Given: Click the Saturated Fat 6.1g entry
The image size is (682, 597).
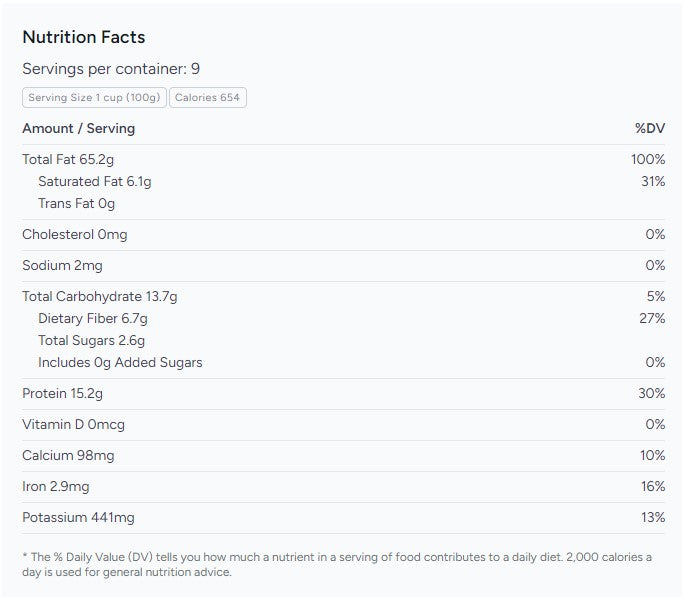Looking at the screenshot, I should pos(94,181).
